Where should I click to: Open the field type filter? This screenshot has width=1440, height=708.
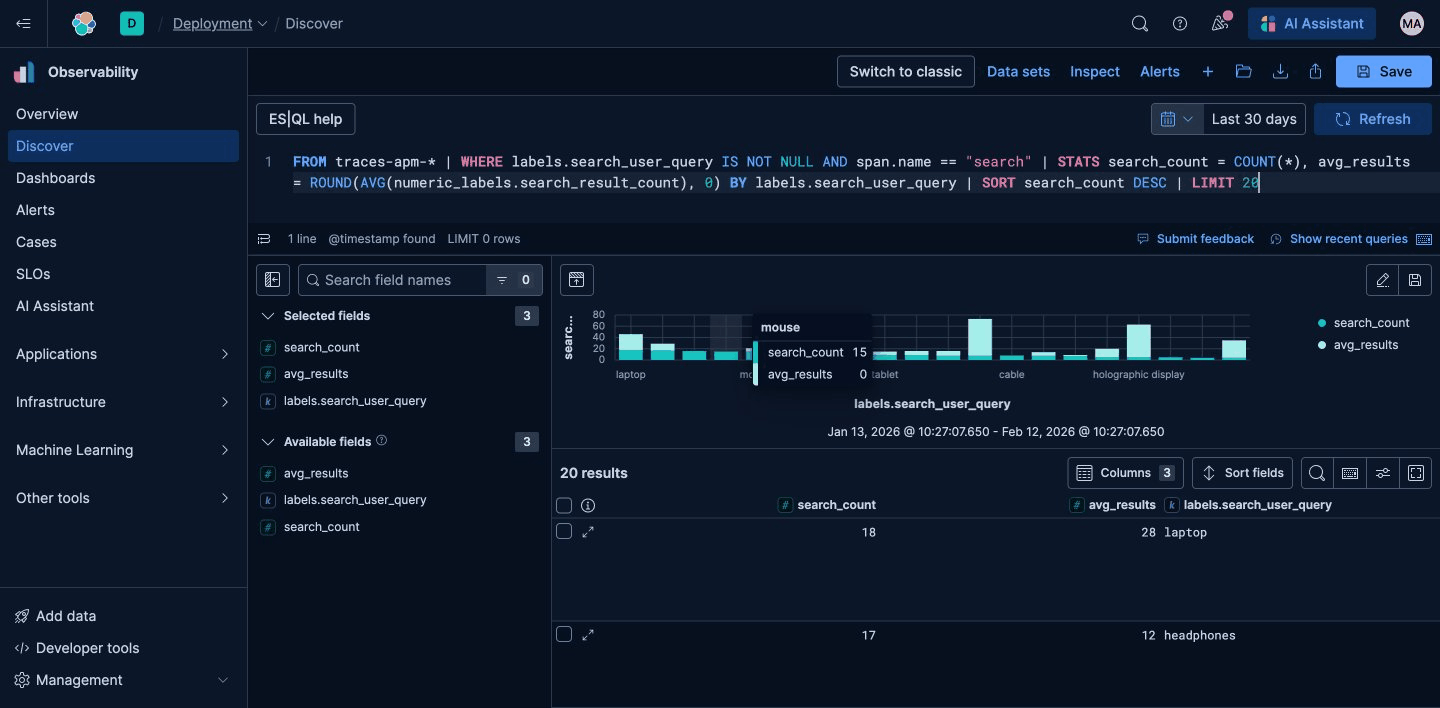[514, 280]
